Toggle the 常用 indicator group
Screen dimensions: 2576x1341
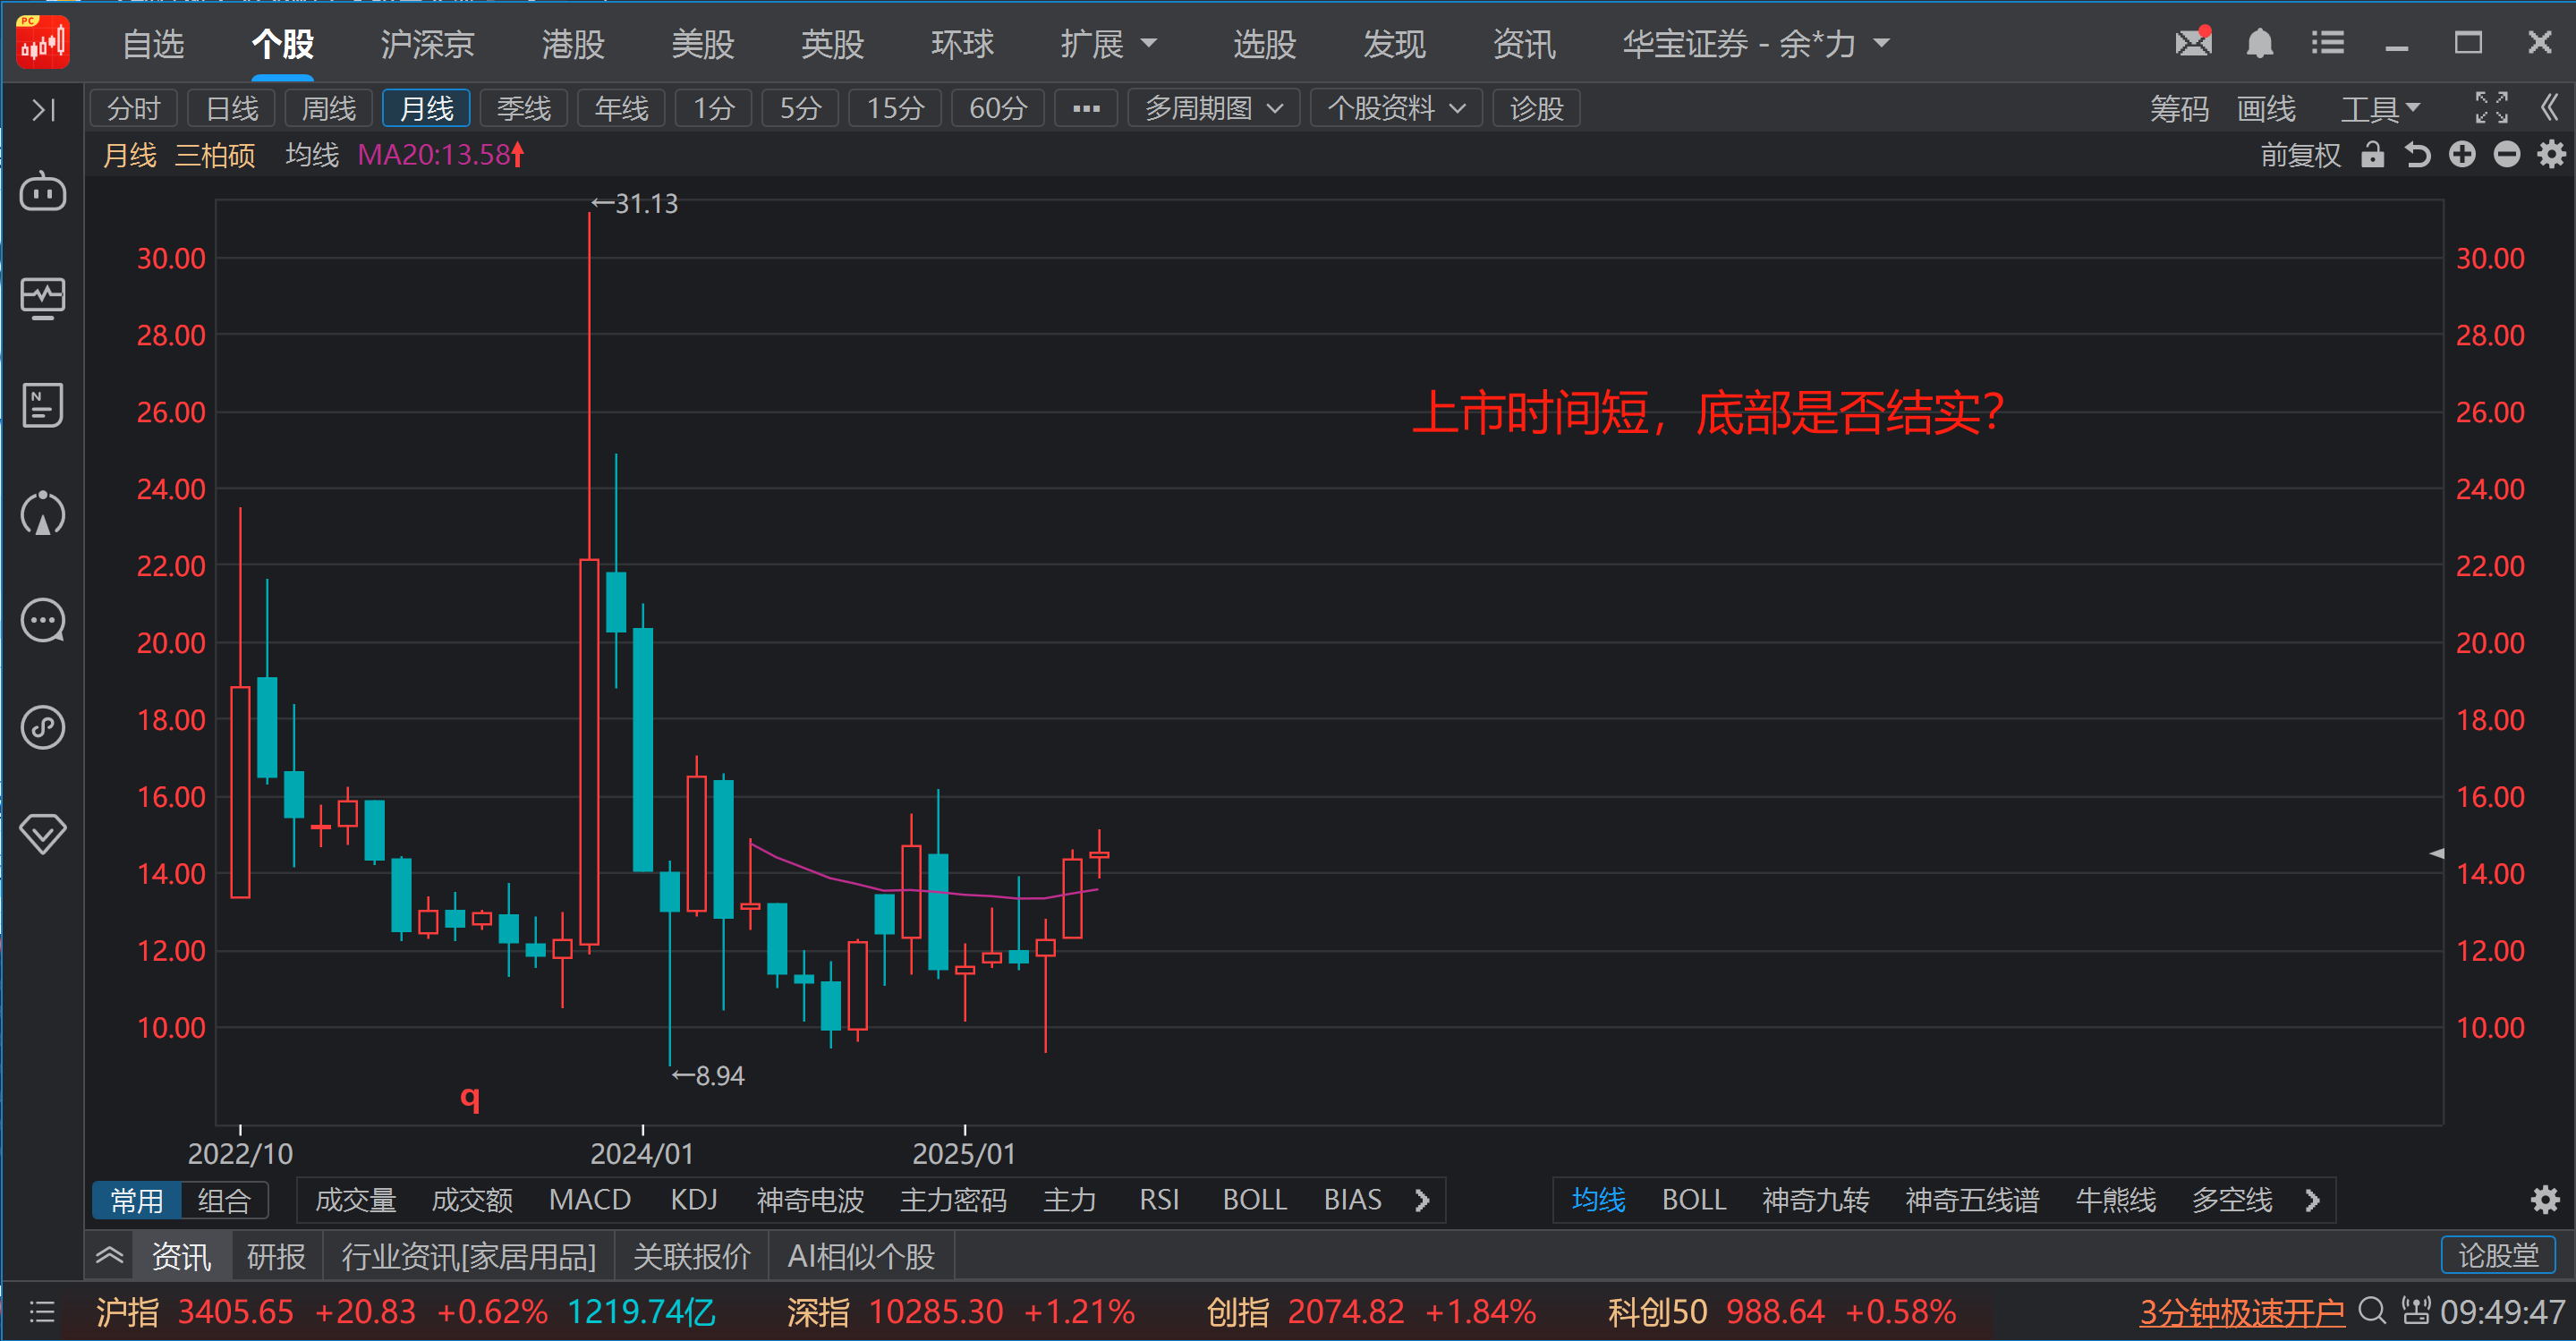click(x=137, y=1200)
